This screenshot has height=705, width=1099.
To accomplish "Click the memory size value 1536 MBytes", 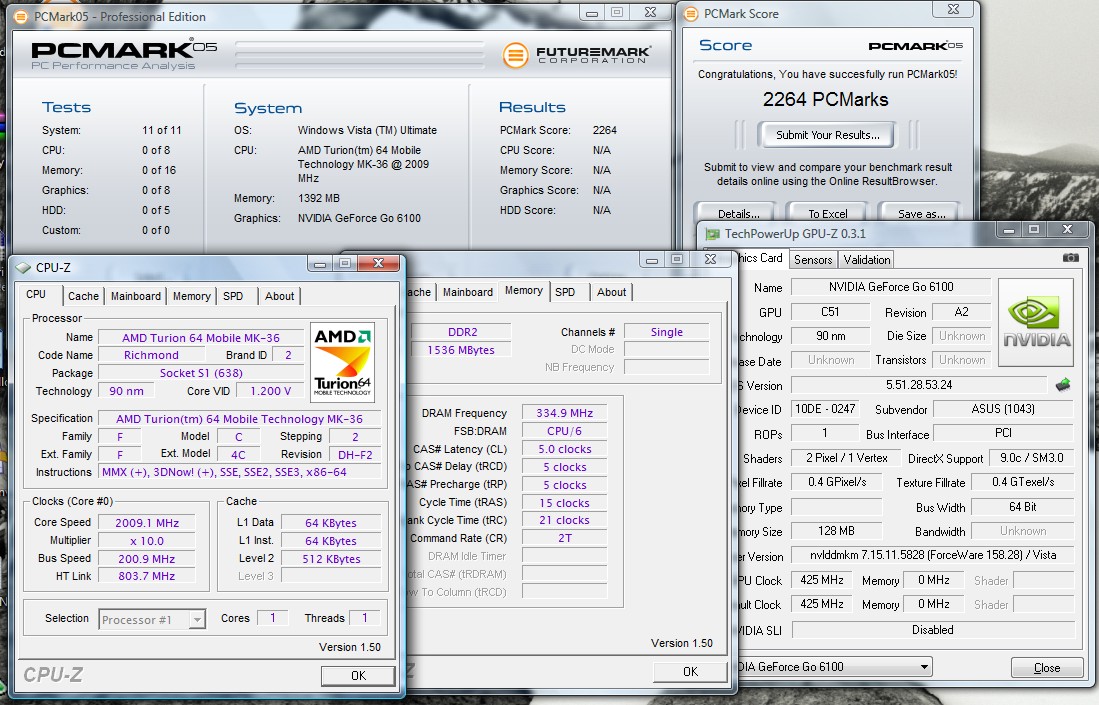I will [460, 350].
